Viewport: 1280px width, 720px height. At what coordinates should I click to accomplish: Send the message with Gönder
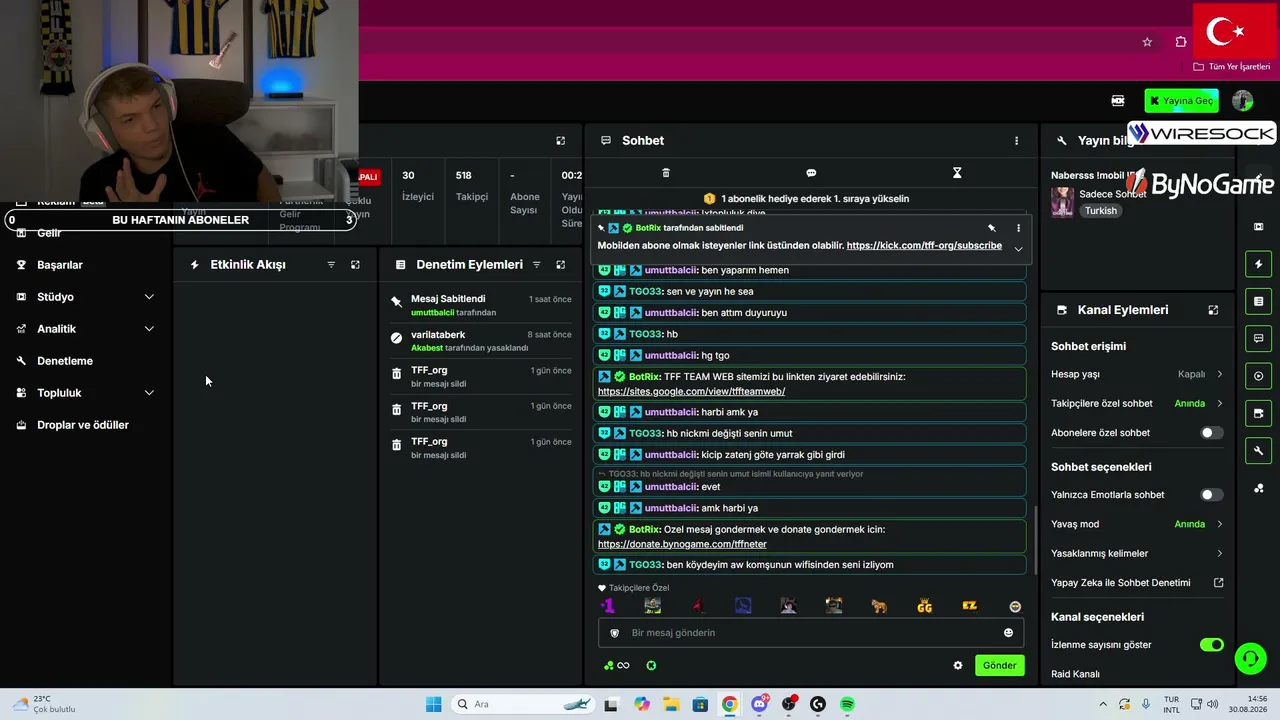(x=1000, y=665)
